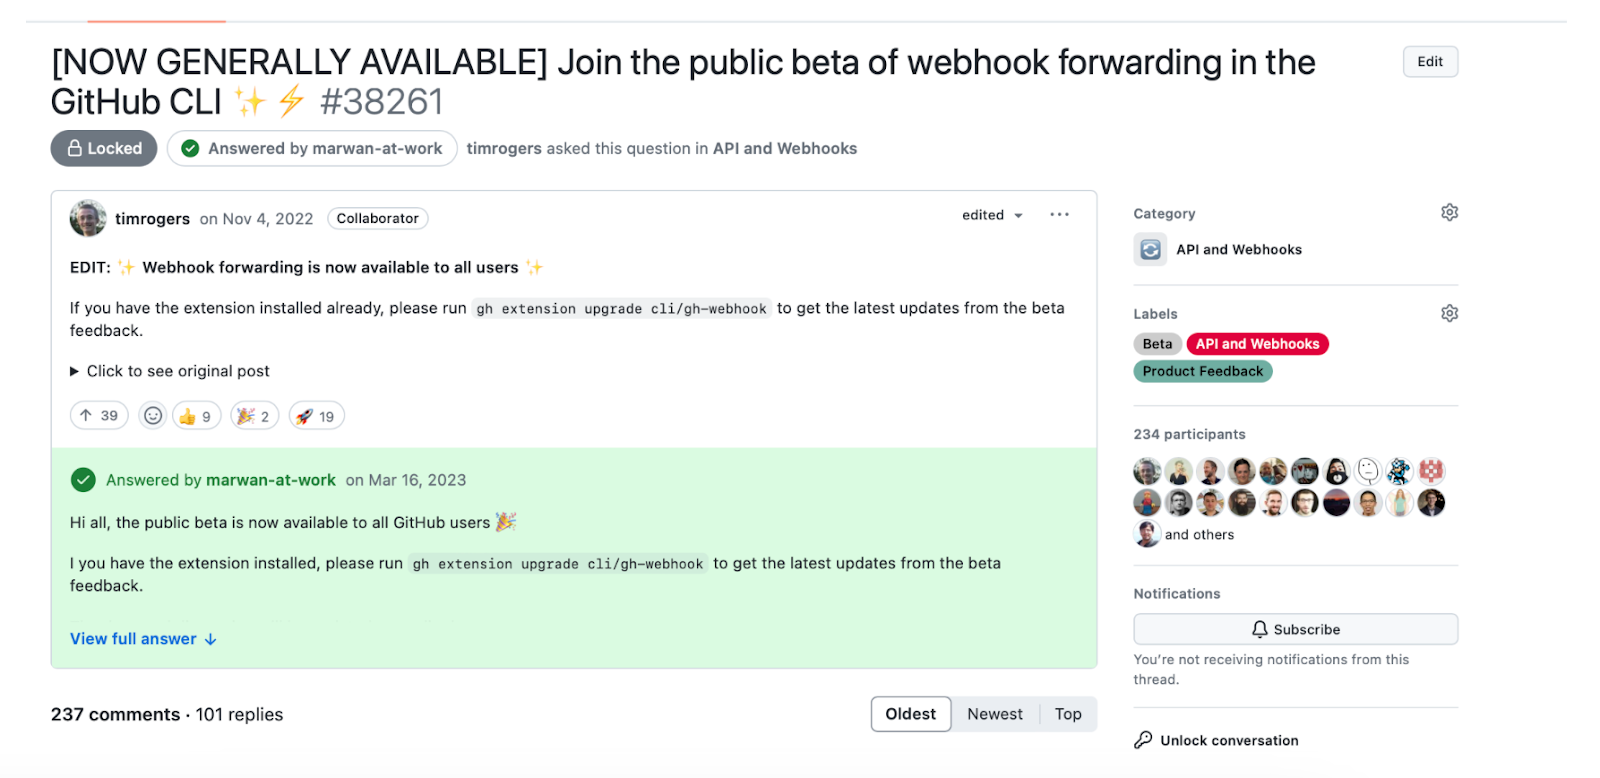The image size is (1600, 778).
Task: Click the add emoji reaction smiley
Action: tap(152, 415)
